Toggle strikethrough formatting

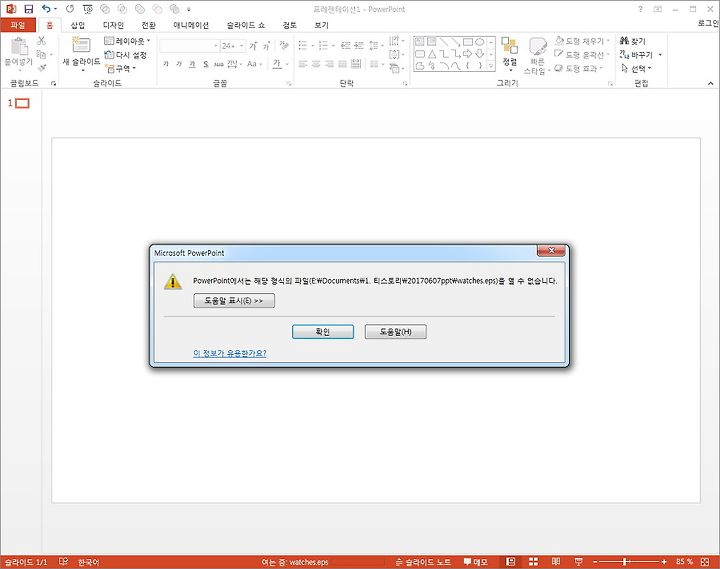[x=219, y=64]
